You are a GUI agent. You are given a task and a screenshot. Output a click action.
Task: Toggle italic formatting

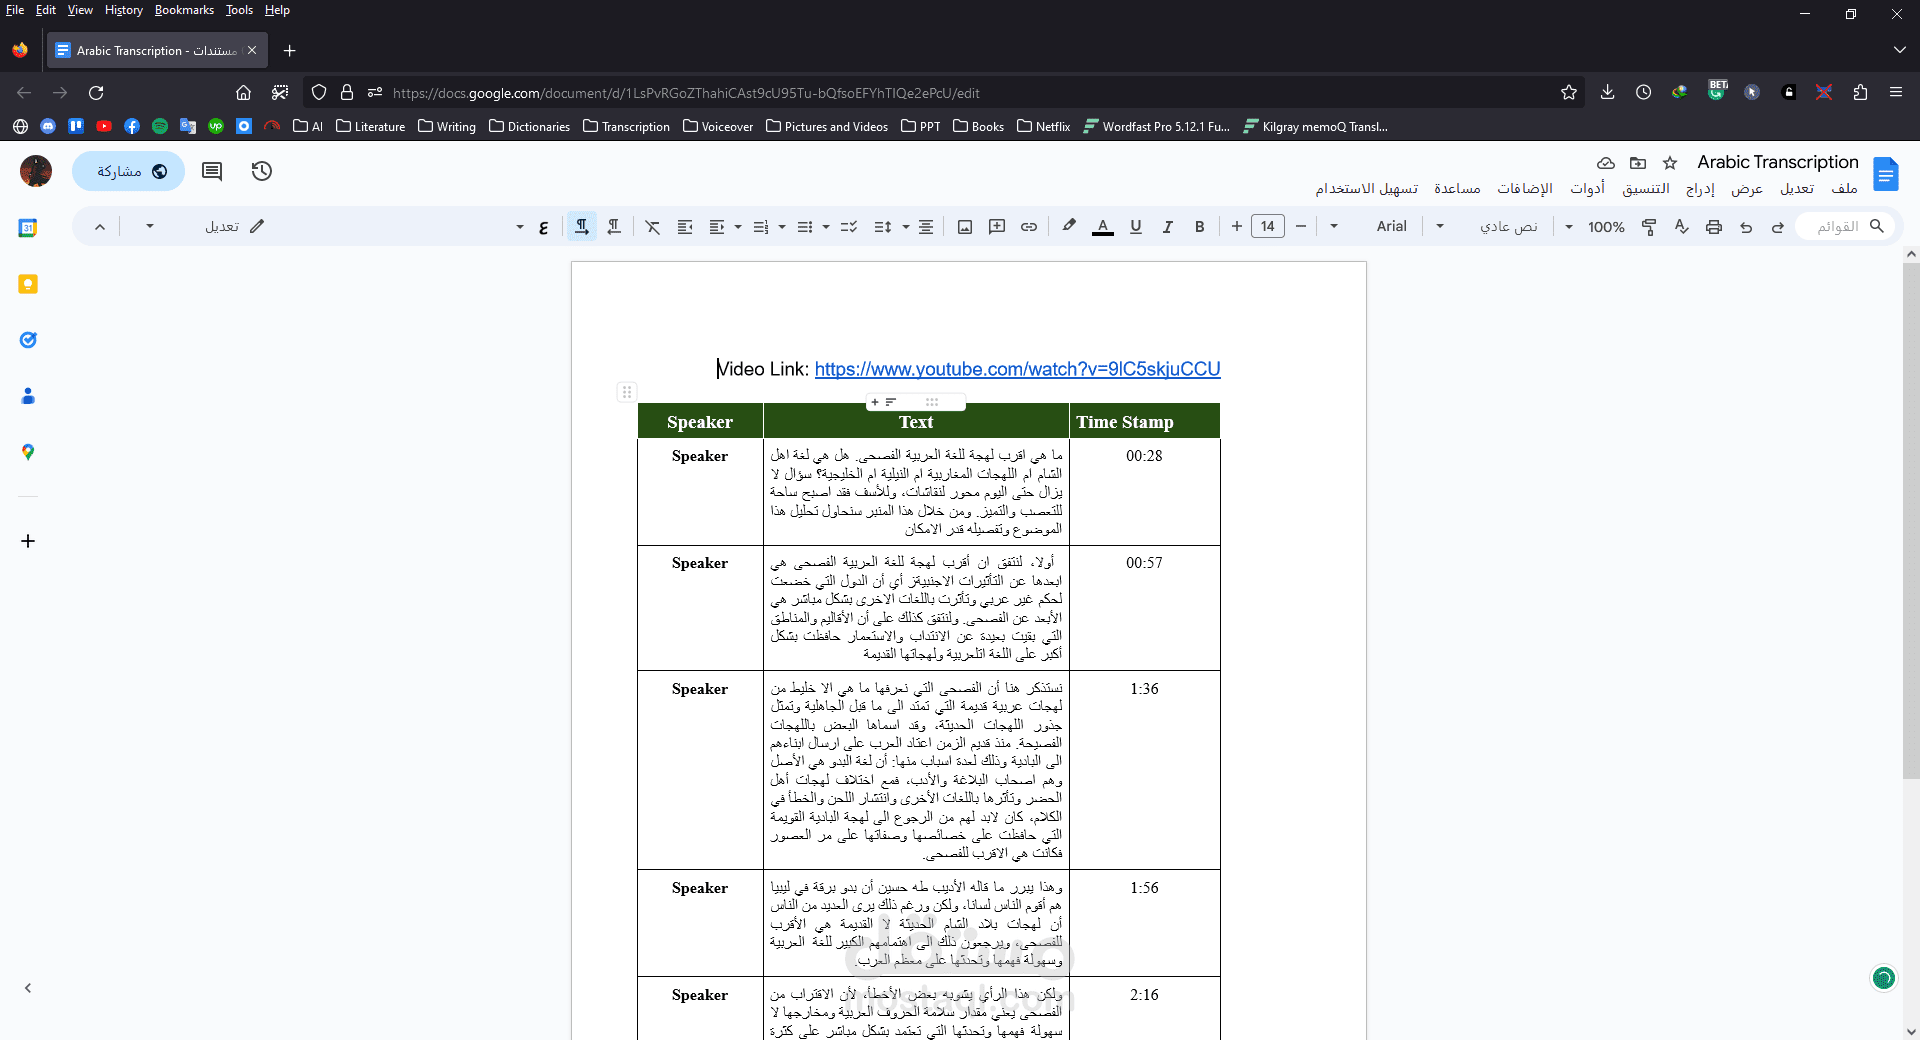[x=1167, y=227]
